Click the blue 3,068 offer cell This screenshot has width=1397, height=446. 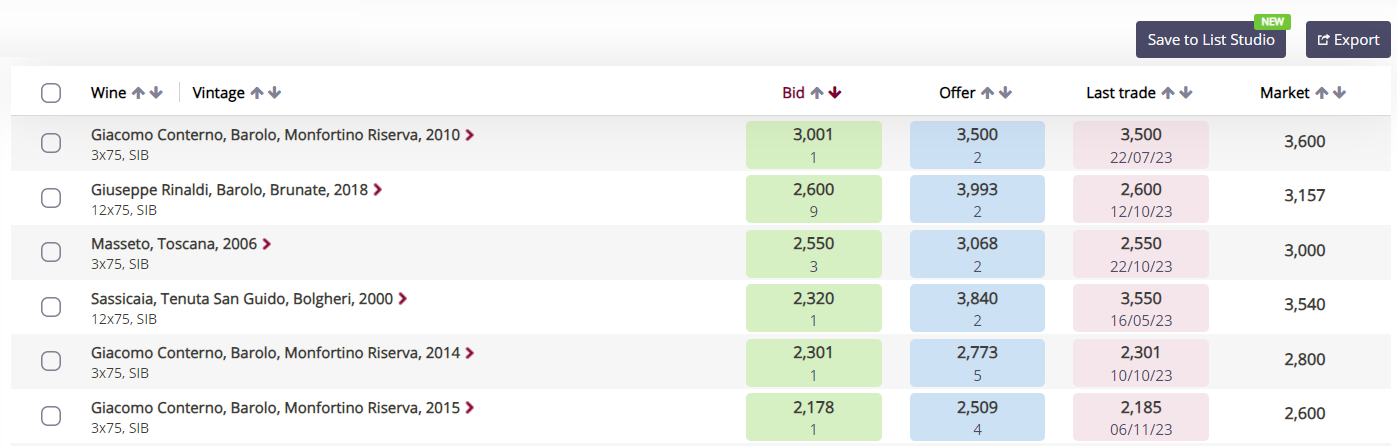tap(977, 253)
